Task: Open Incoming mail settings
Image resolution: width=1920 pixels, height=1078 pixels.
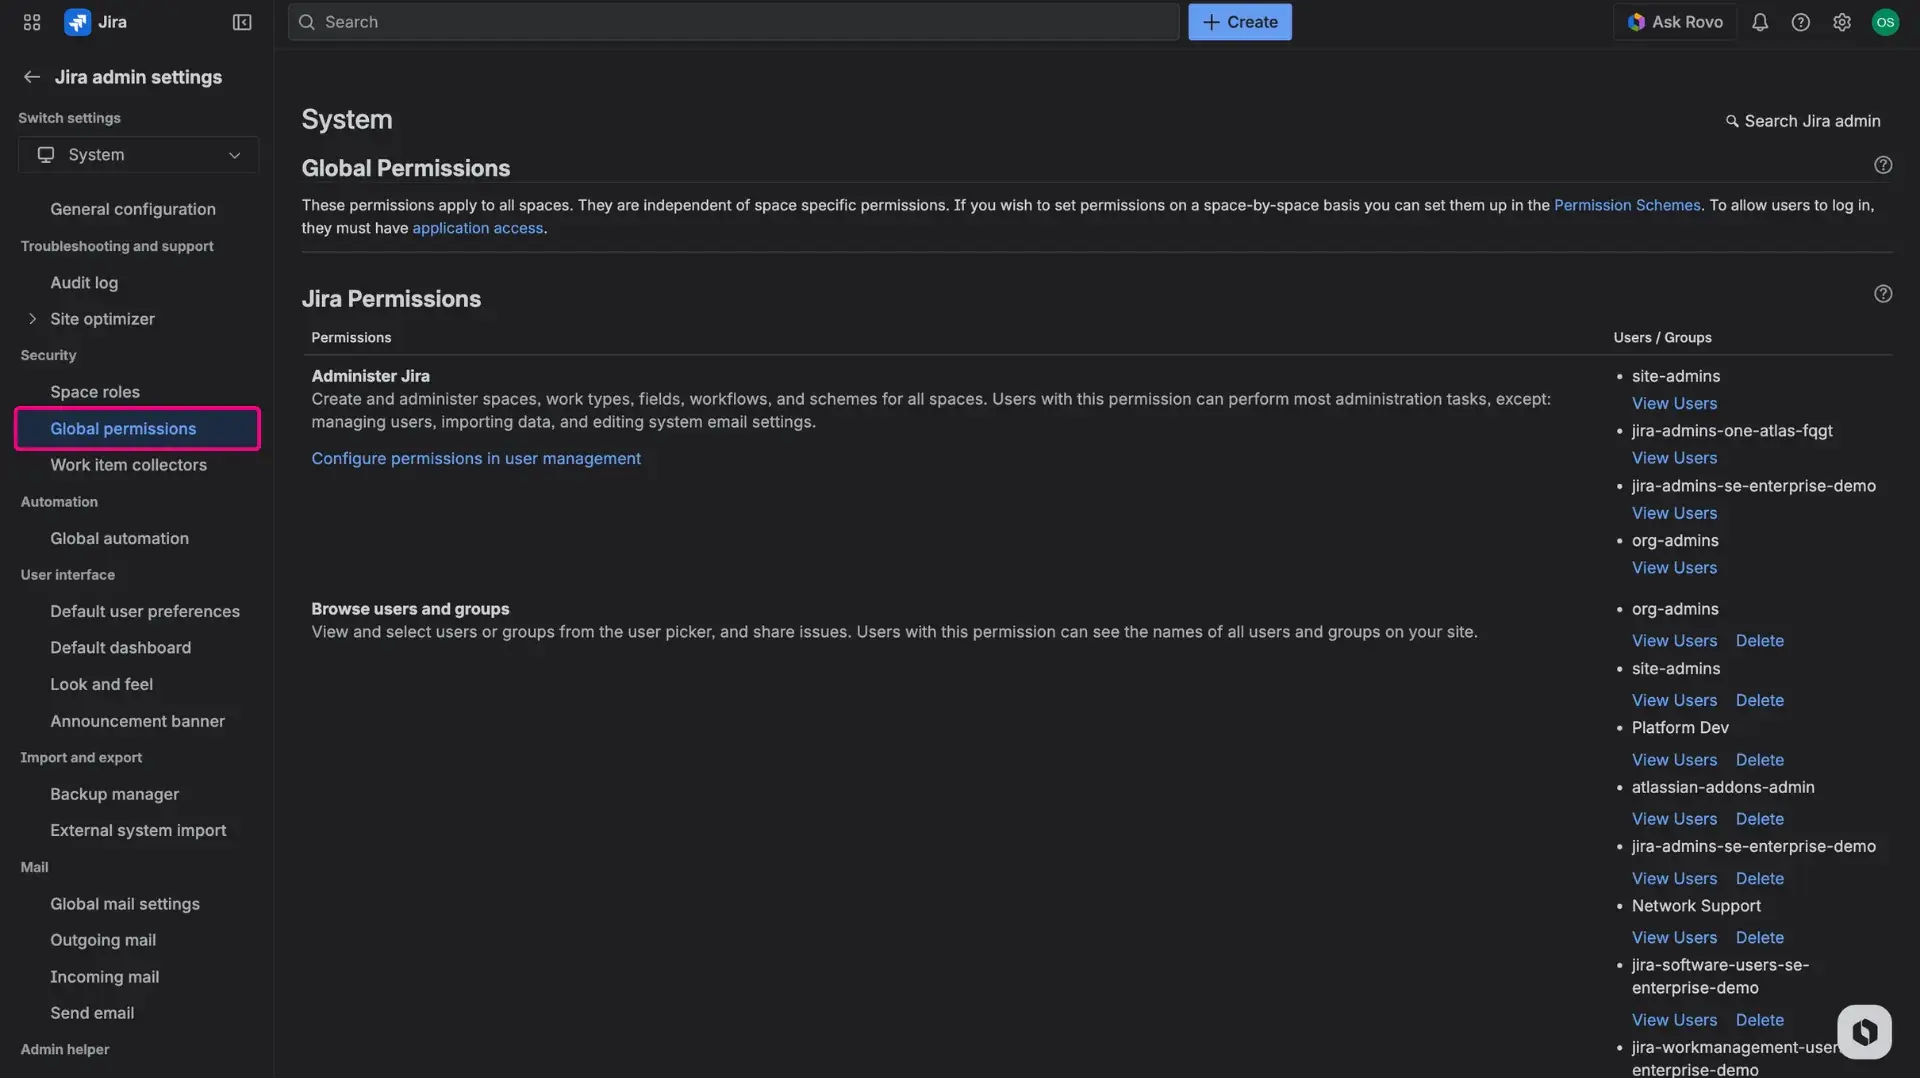Action: [104, 976]
